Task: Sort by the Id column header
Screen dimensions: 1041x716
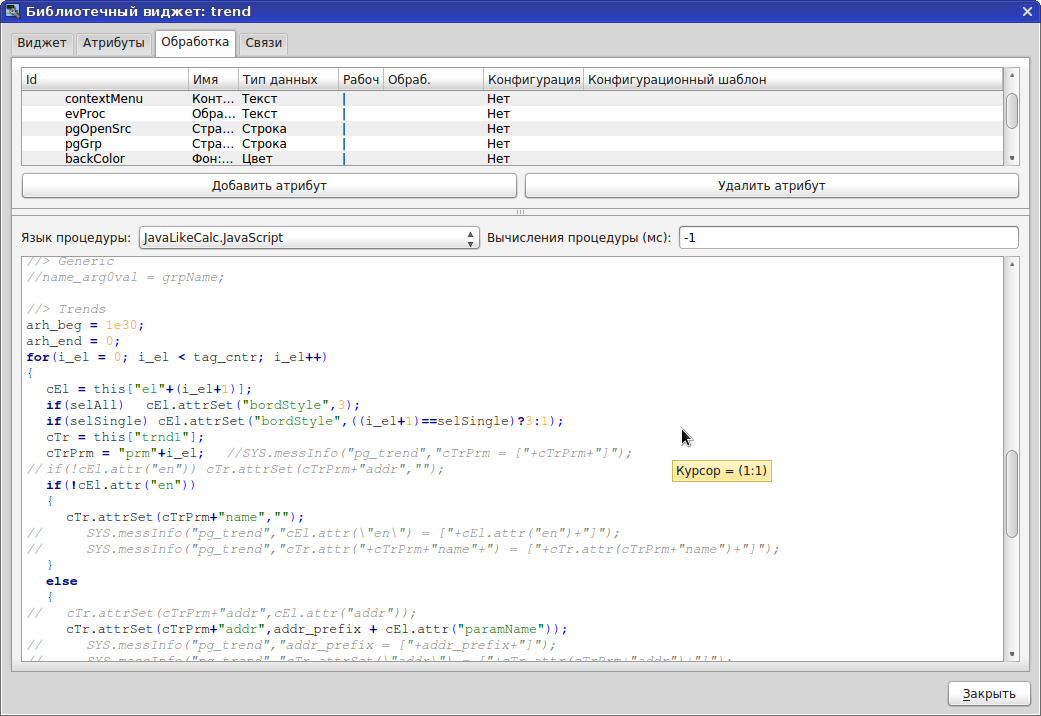Action: (105, 79)
